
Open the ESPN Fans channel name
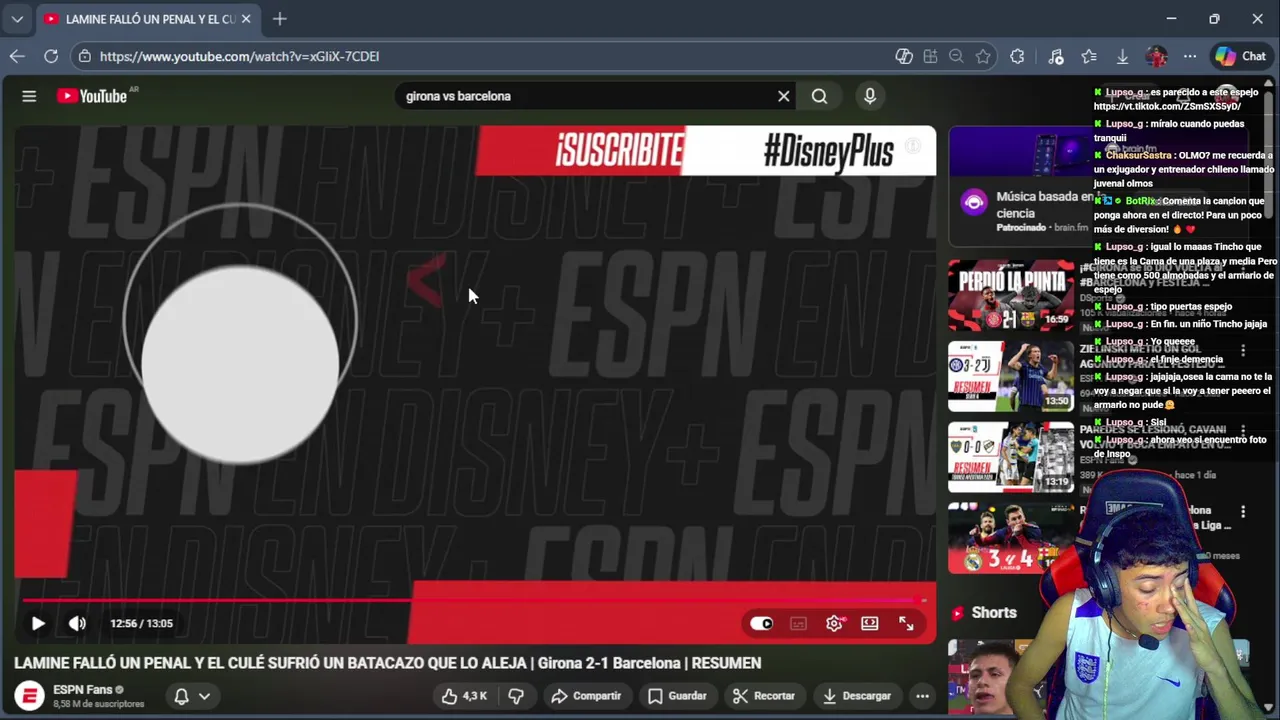tap(82, 689)
